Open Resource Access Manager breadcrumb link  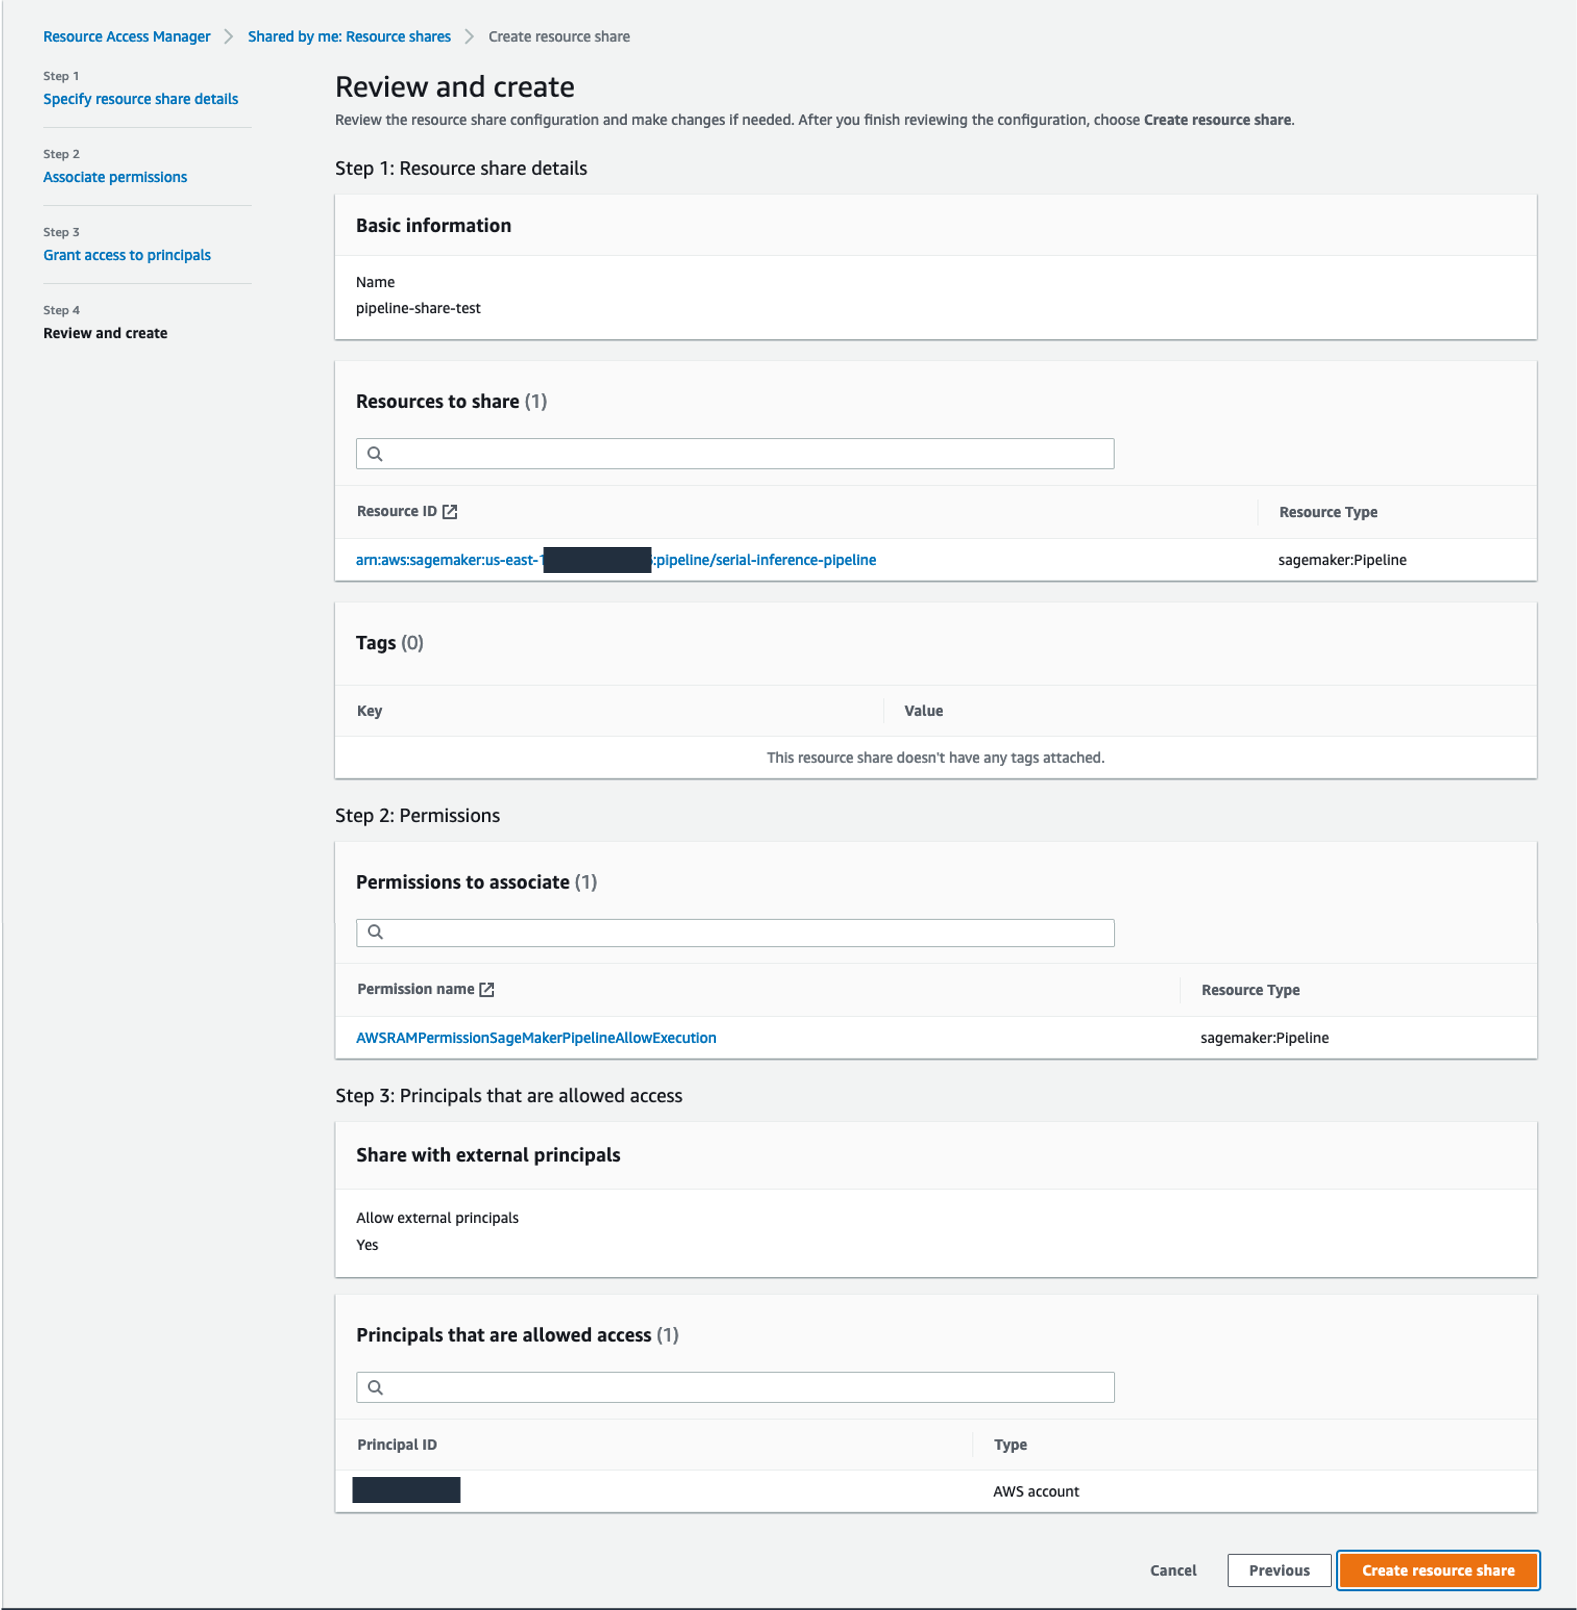pos(126,37)
